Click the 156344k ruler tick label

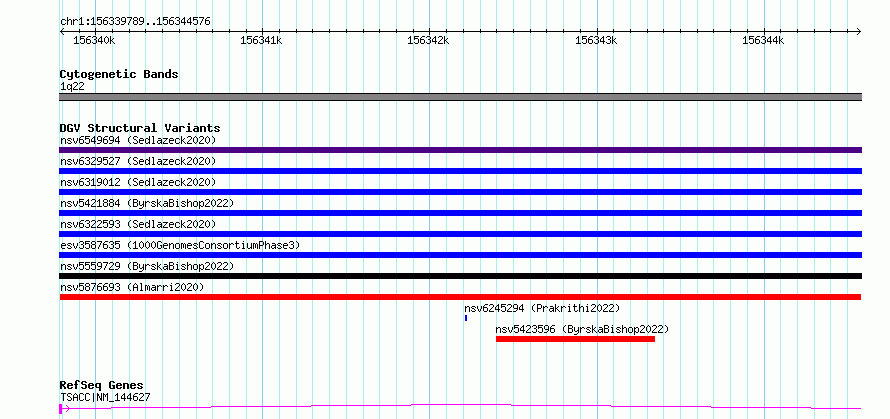point(763,40)
